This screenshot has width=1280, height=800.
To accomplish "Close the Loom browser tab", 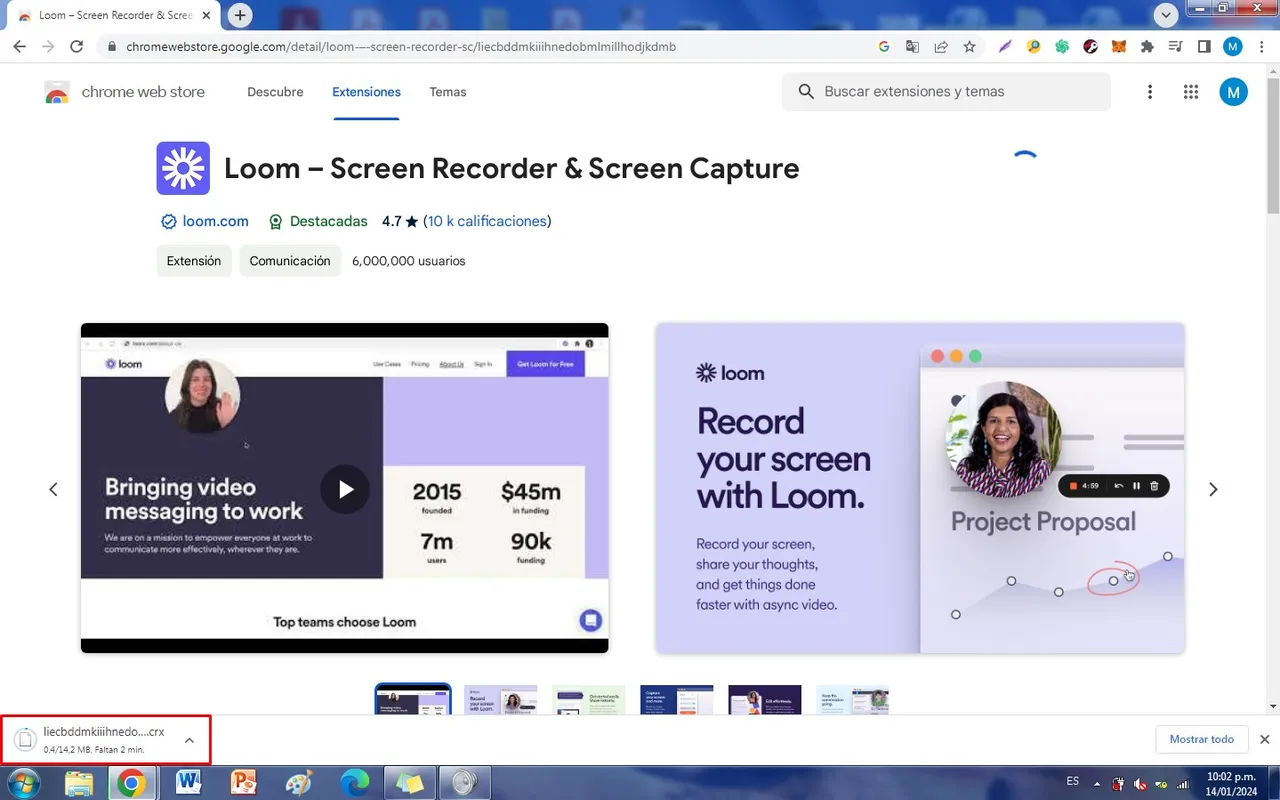I will point(207,15).
